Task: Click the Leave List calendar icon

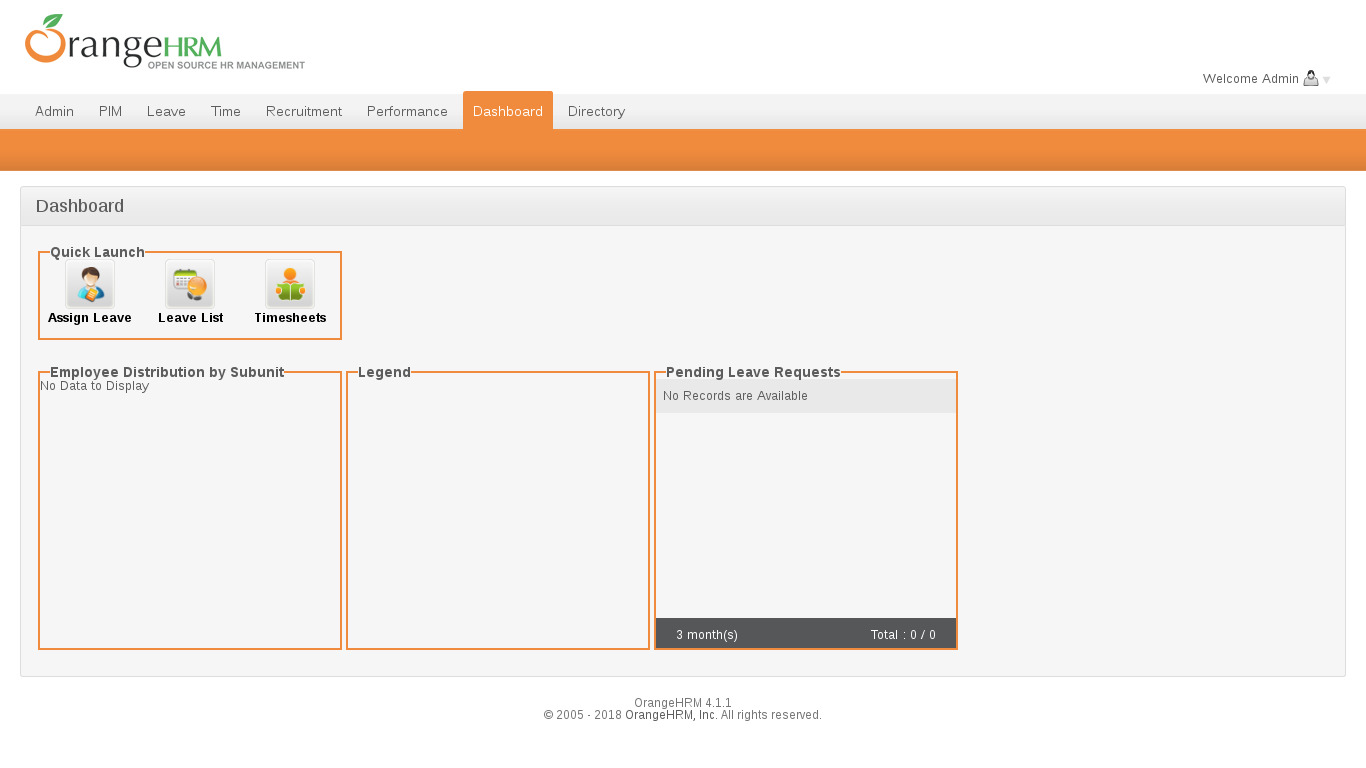Action: point(190,284)
